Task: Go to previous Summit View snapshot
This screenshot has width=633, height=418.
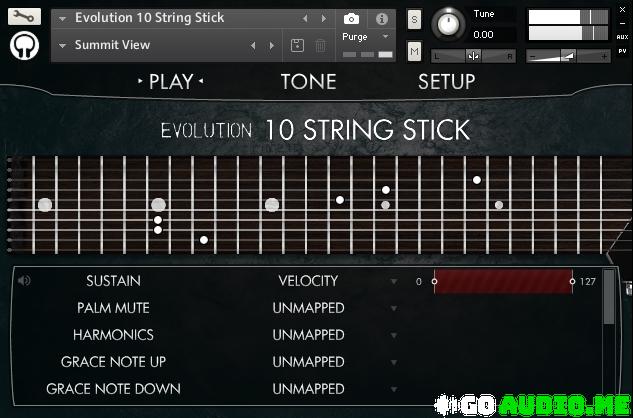Action: click(253, 46)
